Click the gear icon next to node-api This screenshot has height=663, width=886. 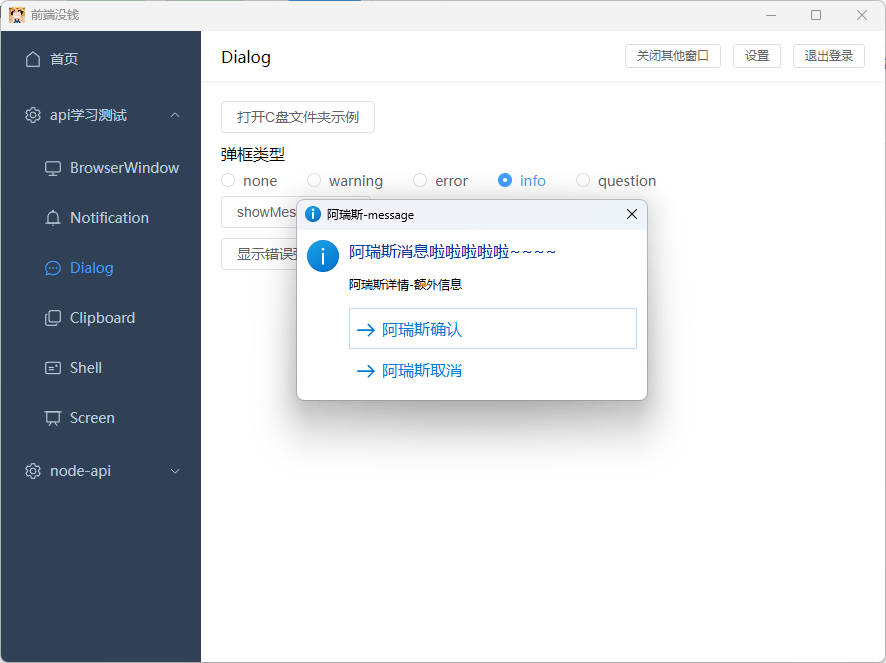coord(33,471)
